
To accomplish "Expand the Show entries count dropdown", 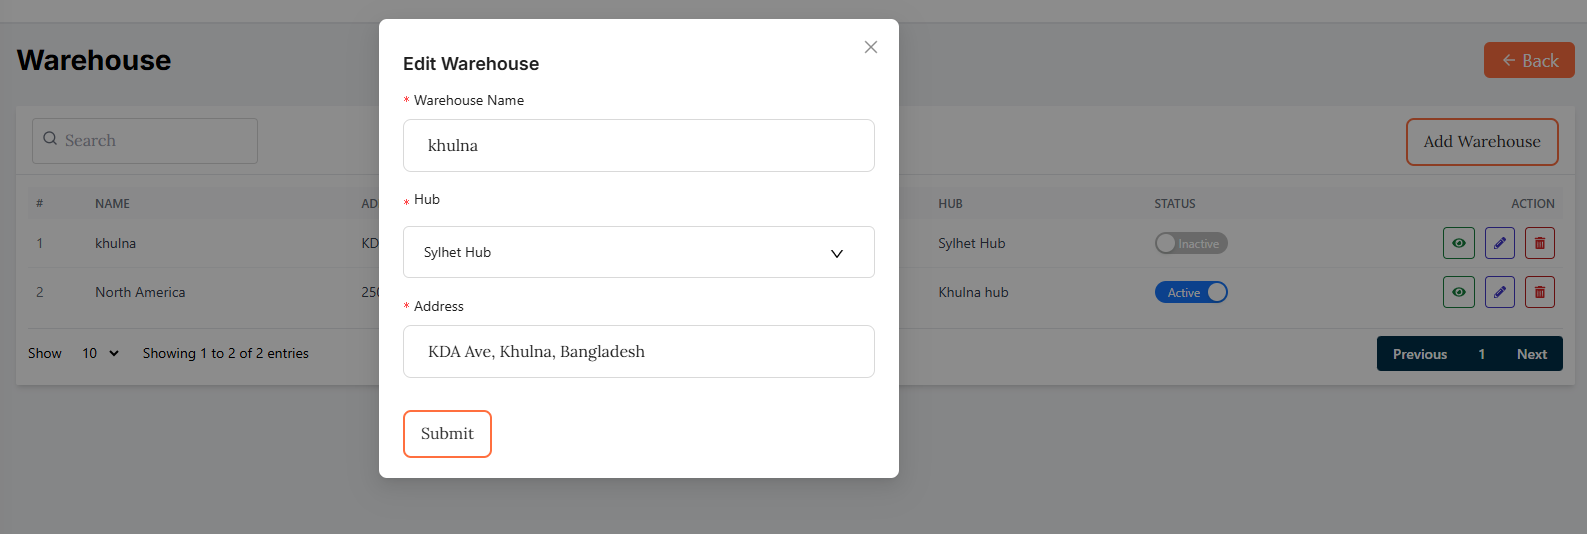I will [100, 353].
